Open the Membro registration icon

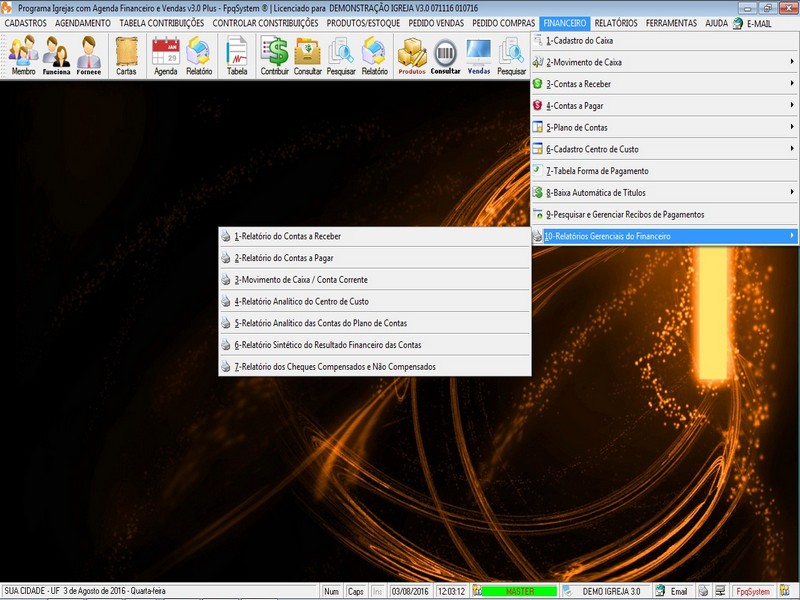click(x=23, y=55)
